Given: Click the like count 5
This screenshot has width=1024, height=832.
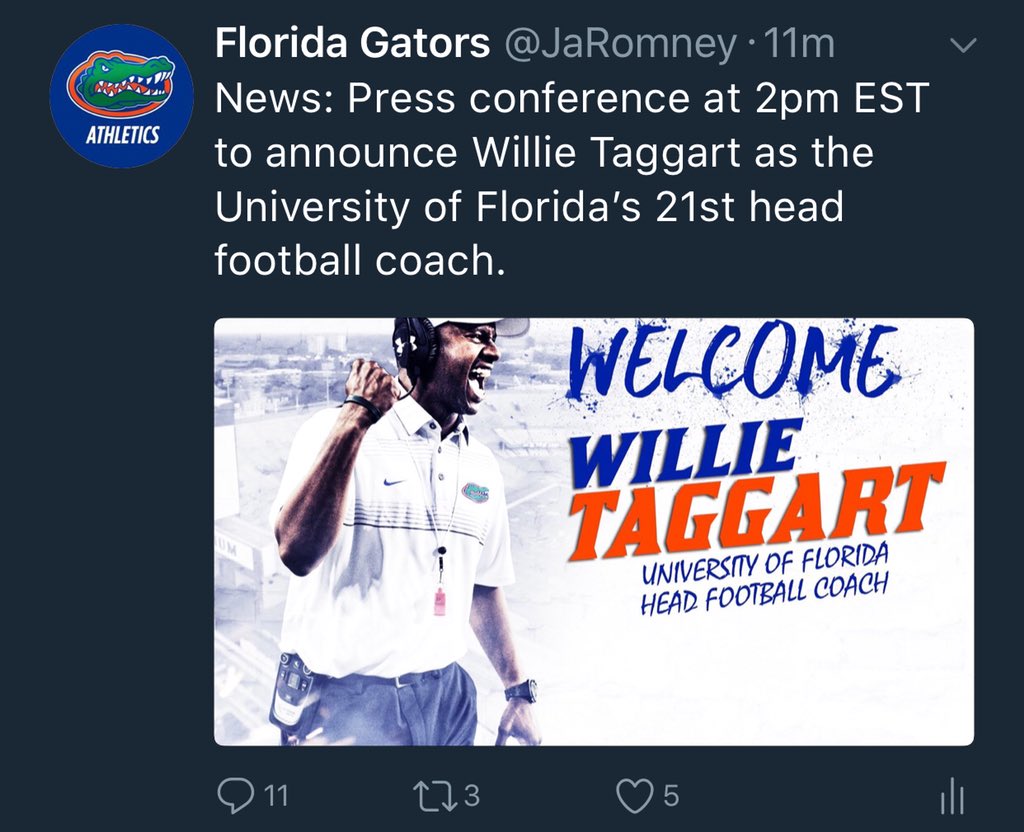Looking at the screenshot, I should [x=671, y=796].
